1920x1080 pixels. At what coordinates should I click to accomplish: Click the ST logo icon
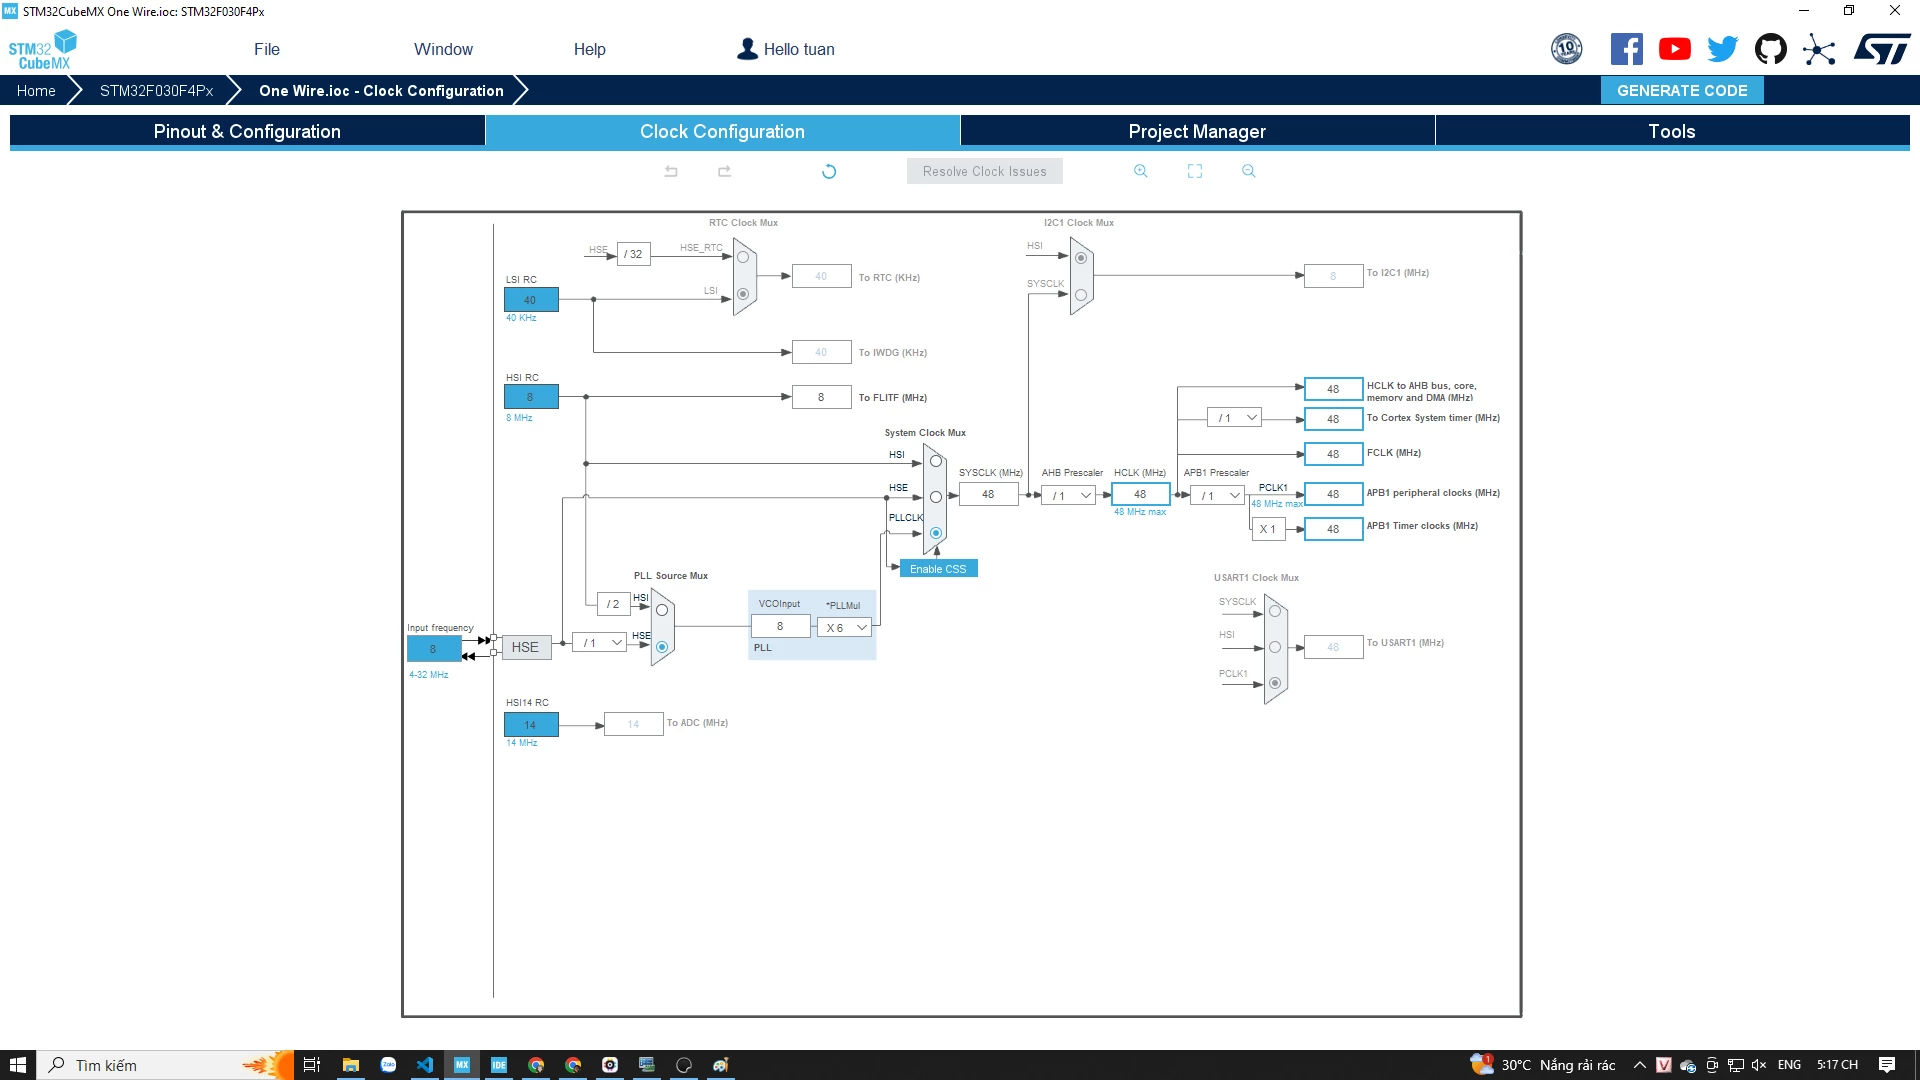pyautogui.click(x=1882, y=49)
